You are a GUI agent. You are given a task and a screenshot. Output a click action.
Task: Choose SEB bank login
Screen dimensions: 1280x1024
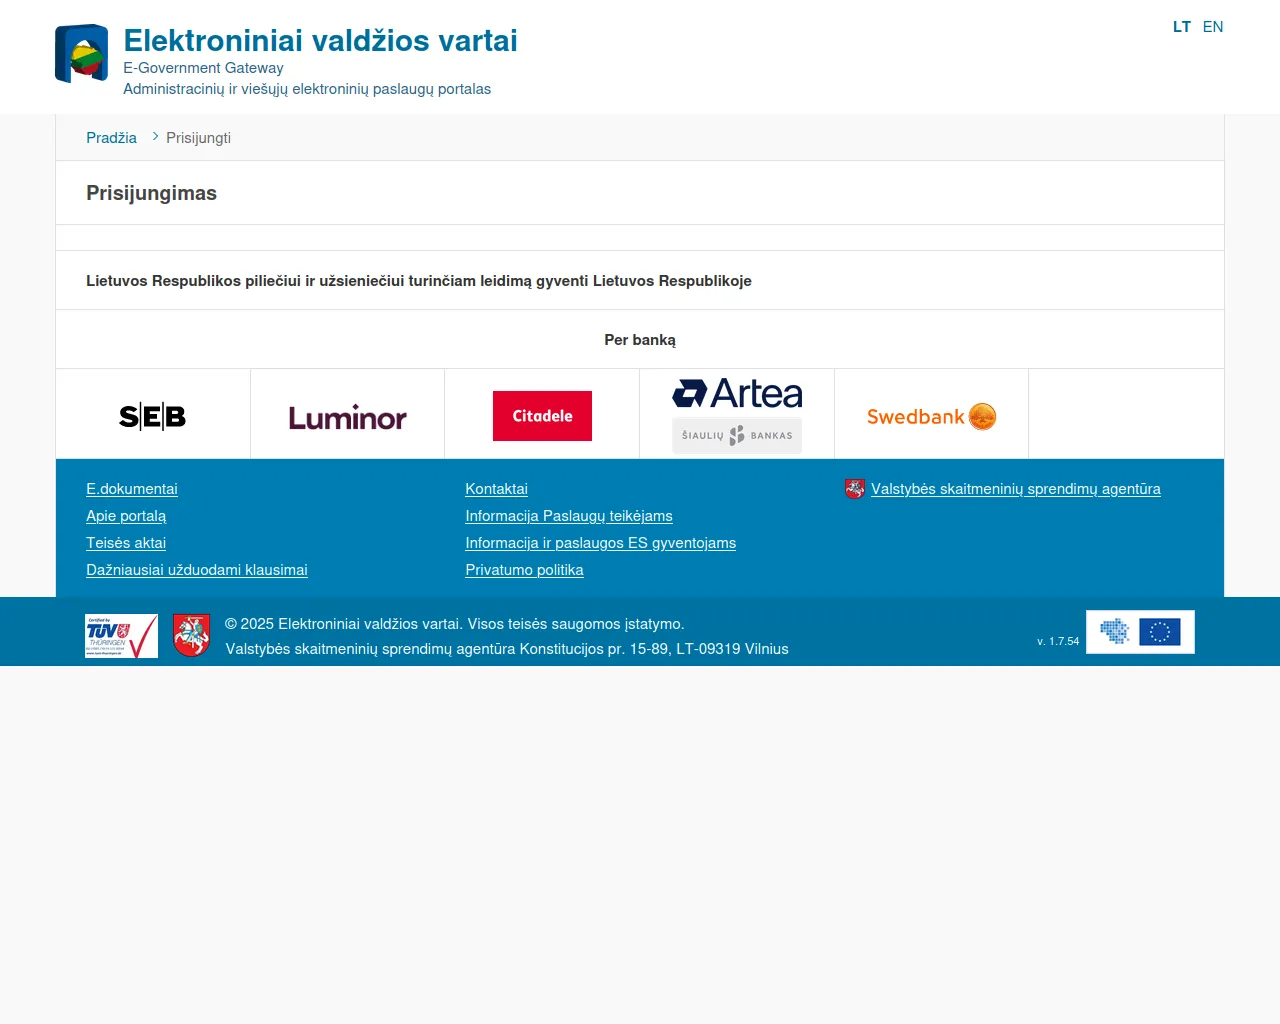tap(153, 416)
